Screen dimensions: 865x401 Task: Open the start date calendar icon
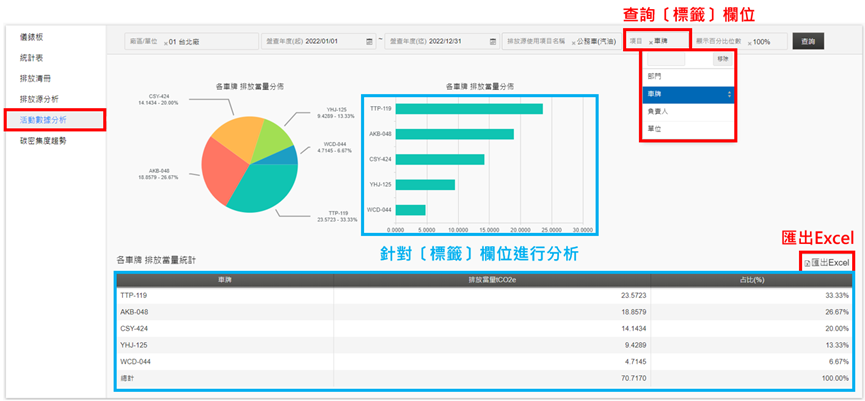tap(369, 42)
